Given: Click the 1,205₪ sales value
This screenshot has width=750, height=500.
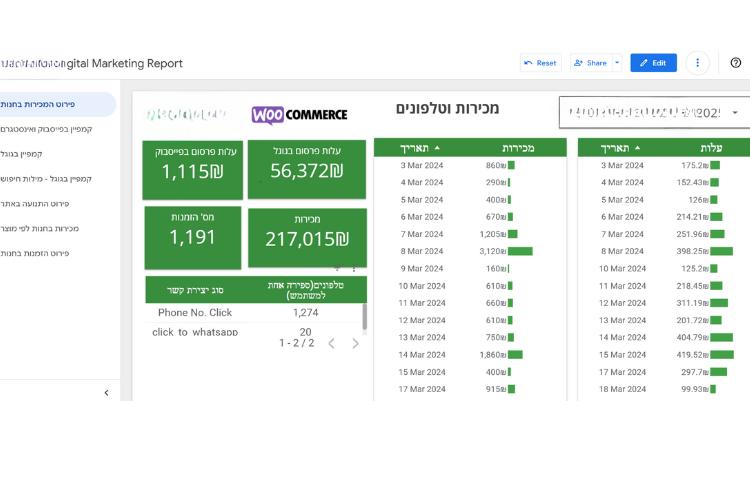Looking at the screenshot, I should (493, 234).
